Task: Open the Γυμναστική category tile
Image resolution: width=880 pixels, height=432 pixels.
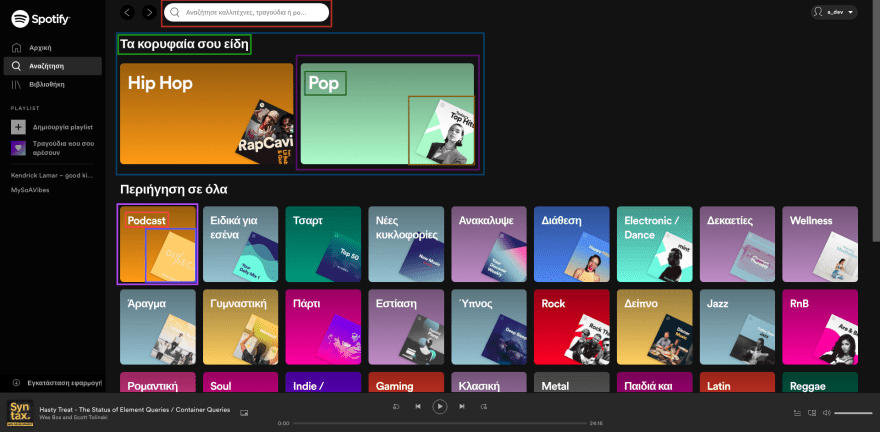Action: pyautogui.click(x=240, y=327)
